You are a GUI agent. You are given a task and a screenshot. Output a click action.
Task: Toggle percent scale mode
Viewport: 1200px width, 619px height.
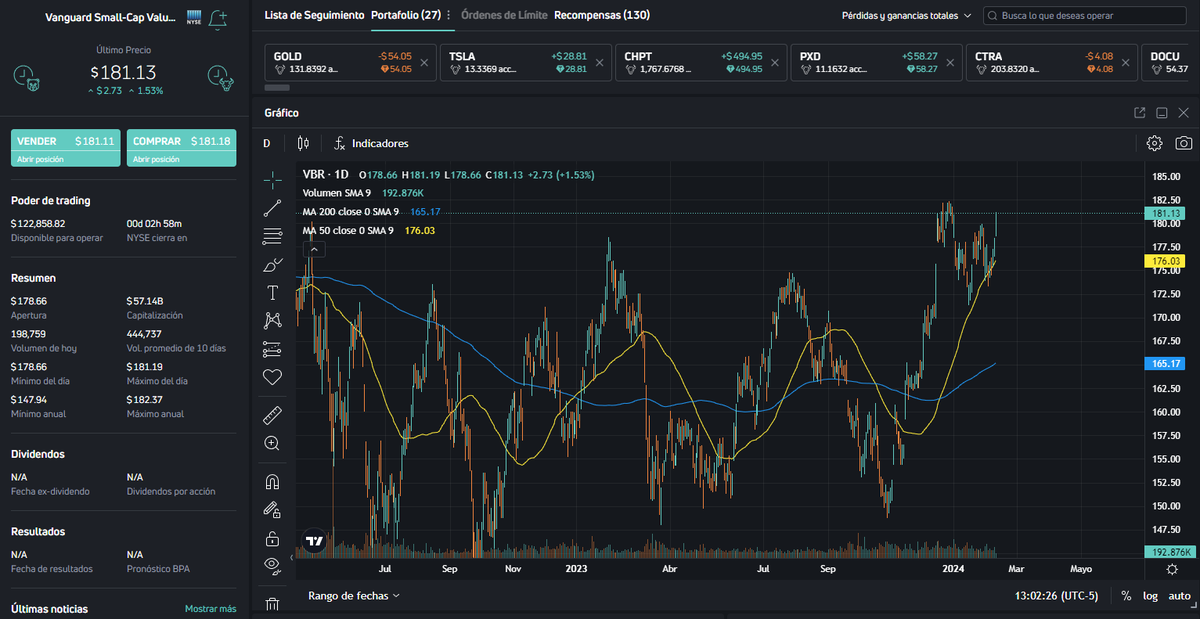coord(1126,595)
